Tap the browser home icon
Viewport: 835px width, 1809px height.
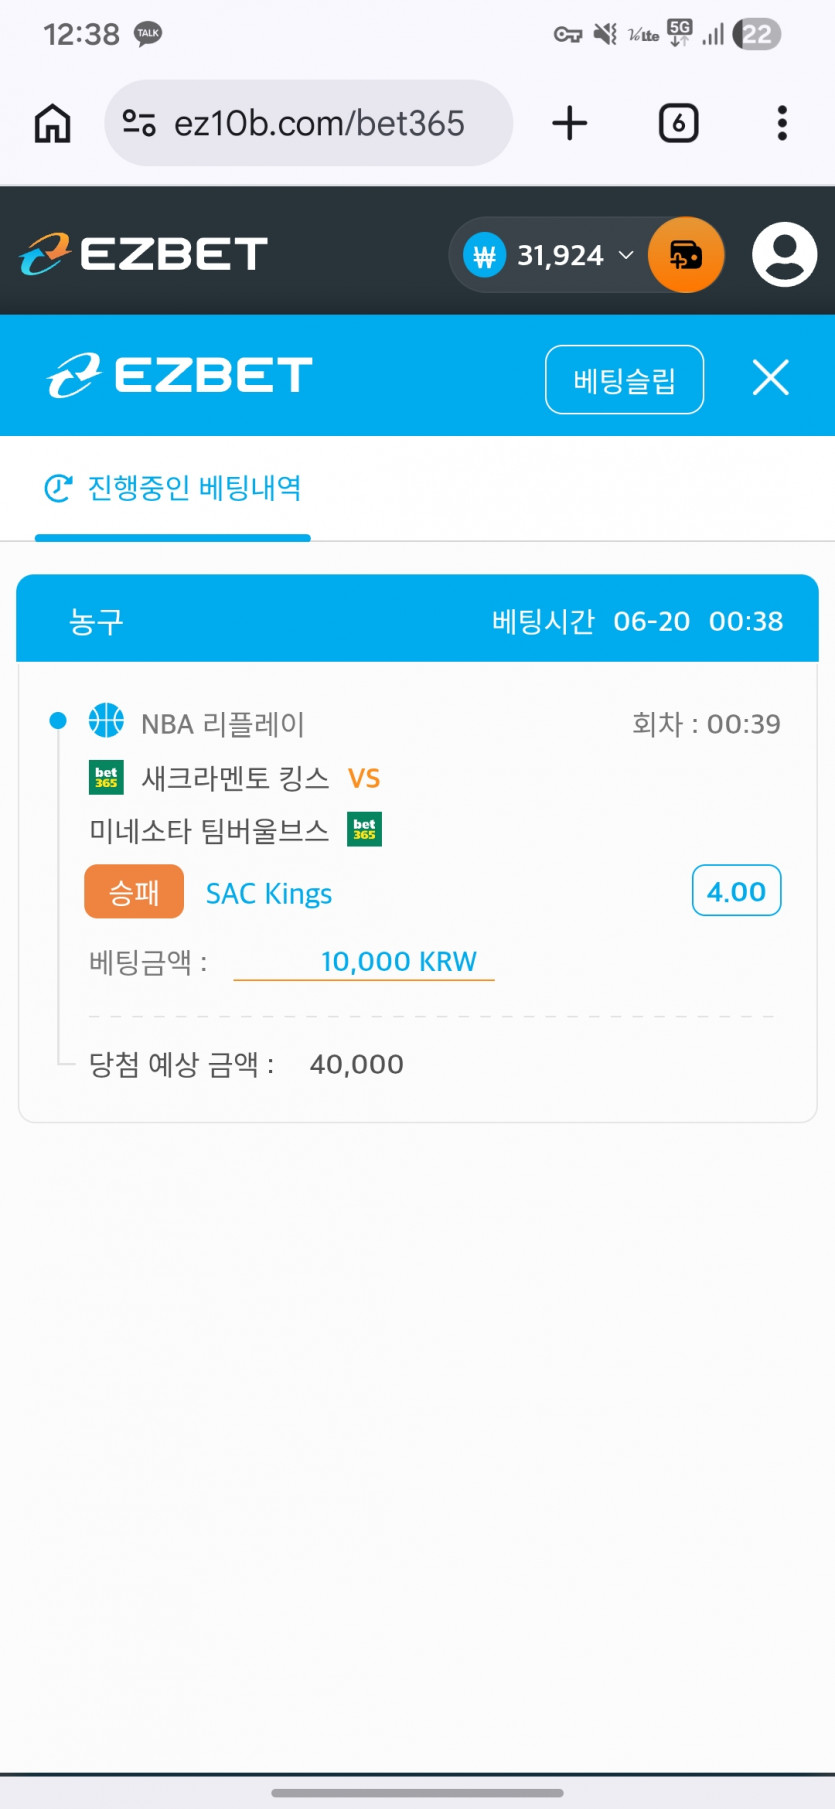tap(52, 123)
